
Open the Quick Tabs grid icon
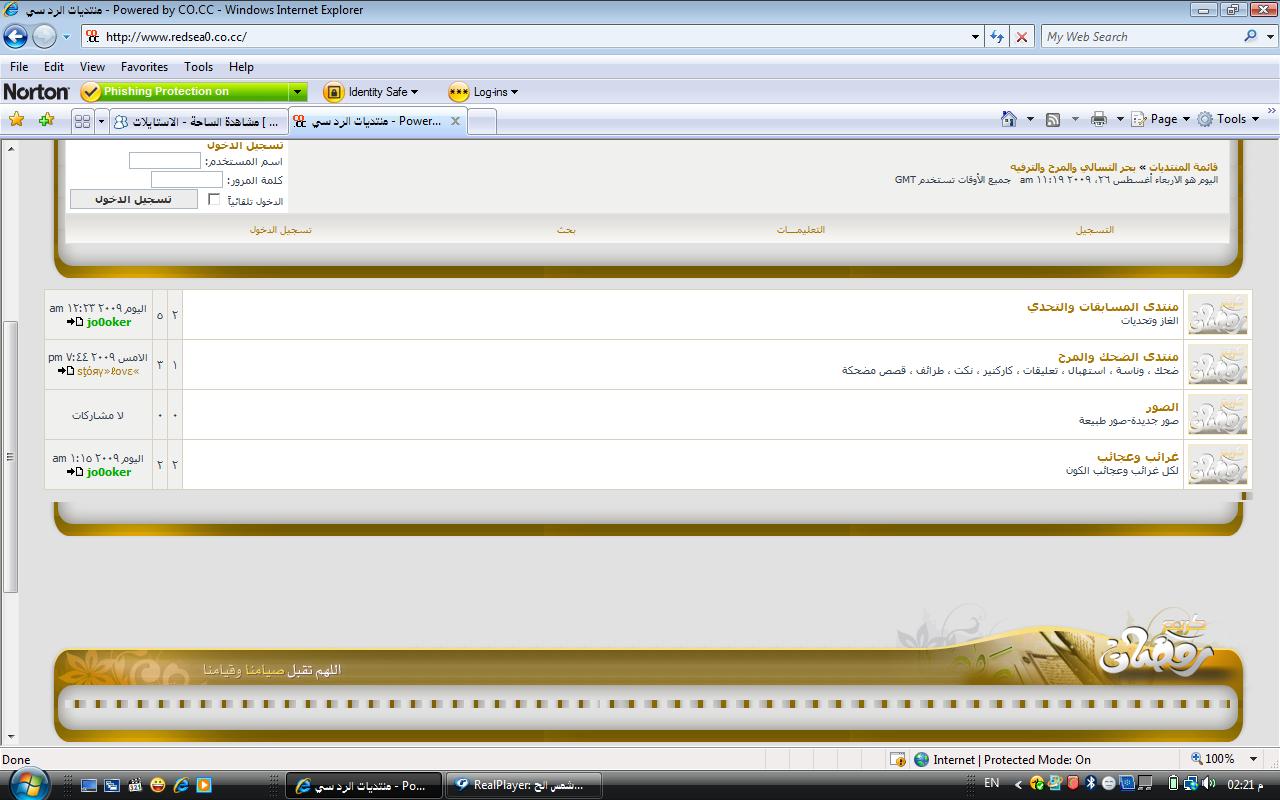[82, 121]
